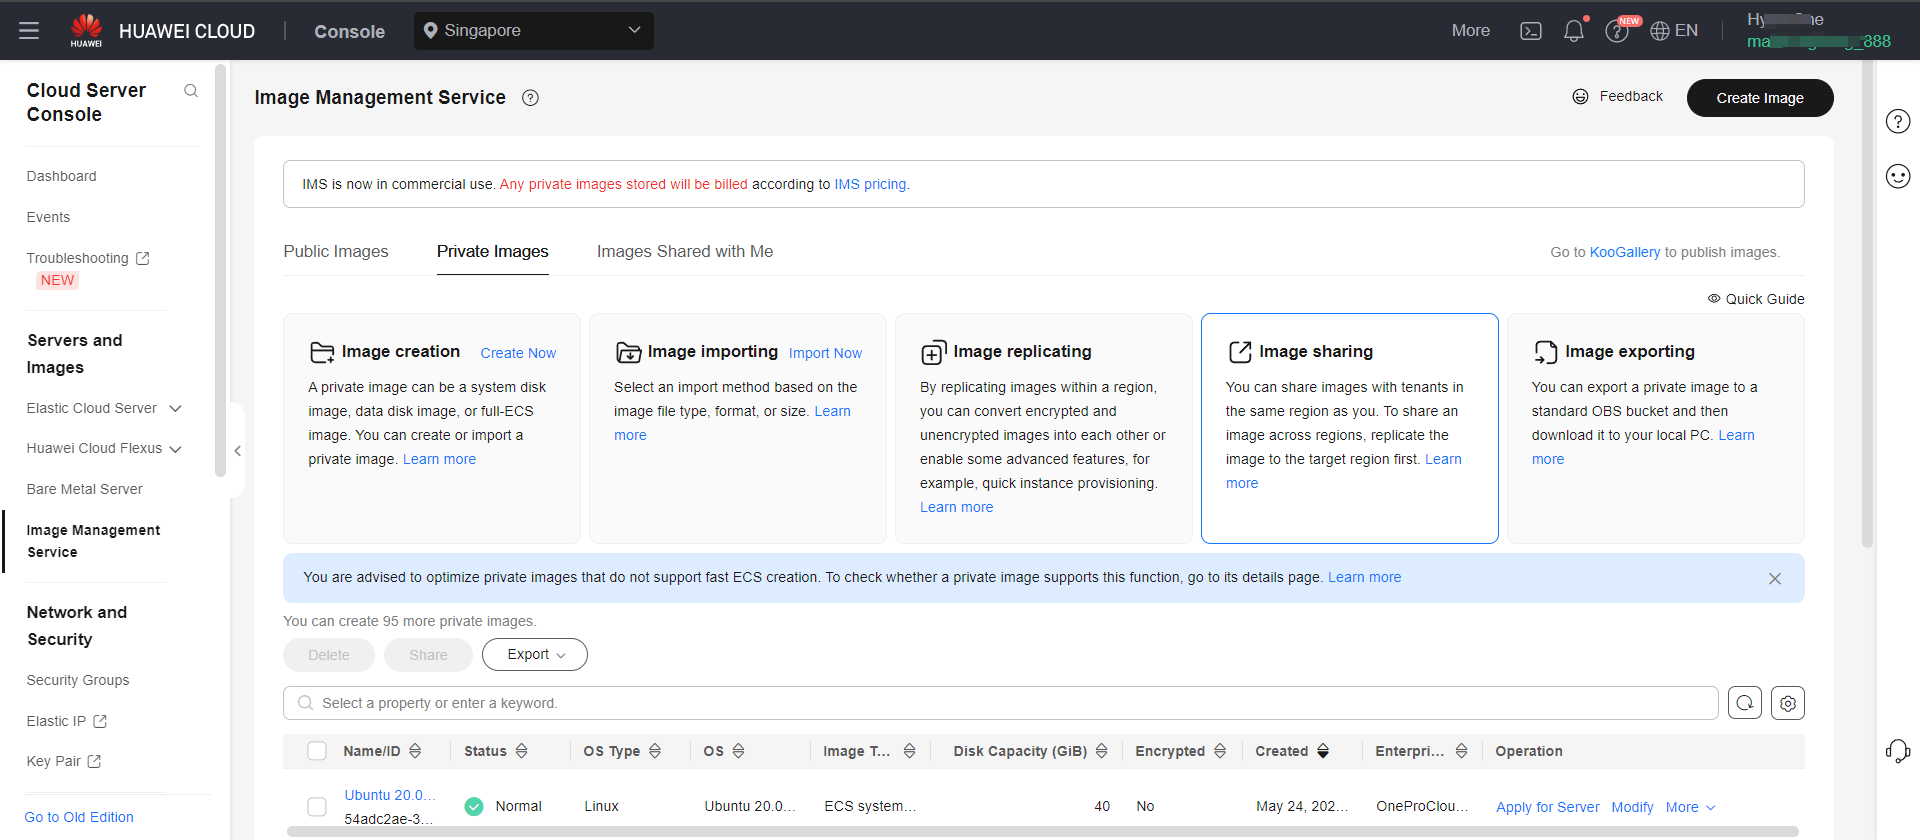The image size is (1920, 840).
Task: Sort table by OS Type
Action: [x=655, y=751]
